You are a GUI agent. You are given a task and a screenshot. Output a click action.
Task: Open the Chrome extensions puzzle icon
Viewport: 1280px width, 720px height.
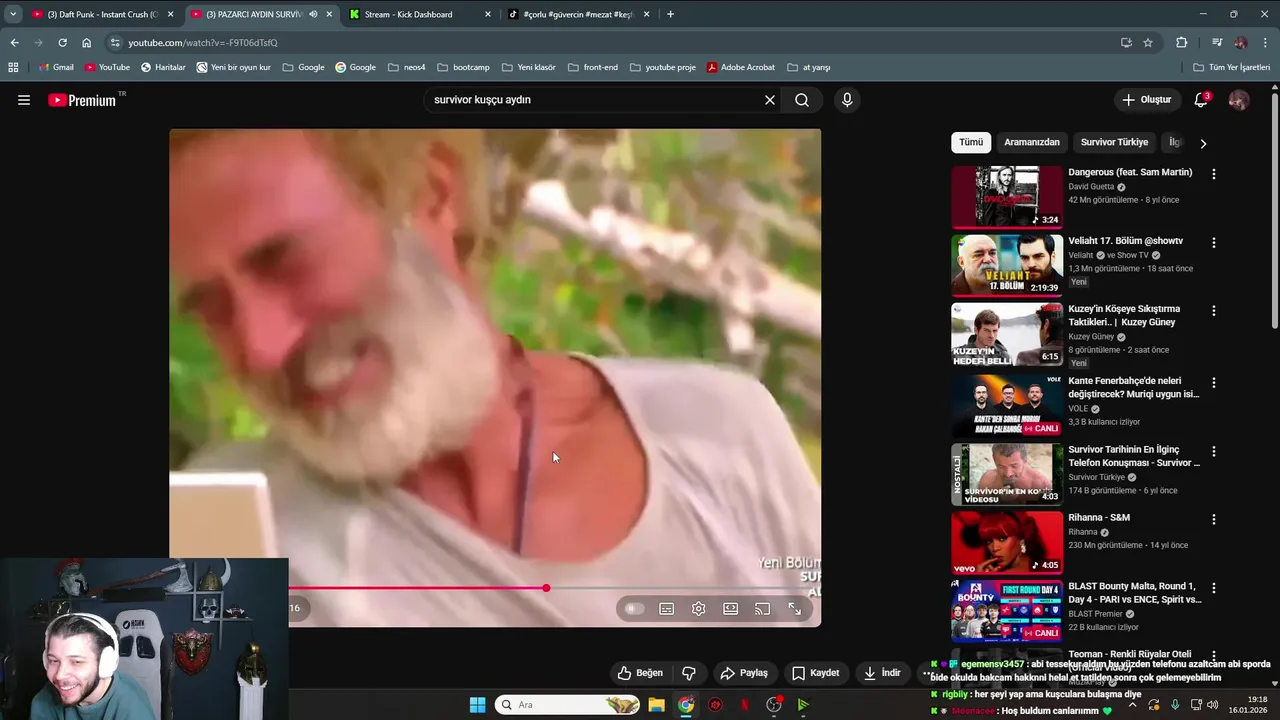(1182, 43)
